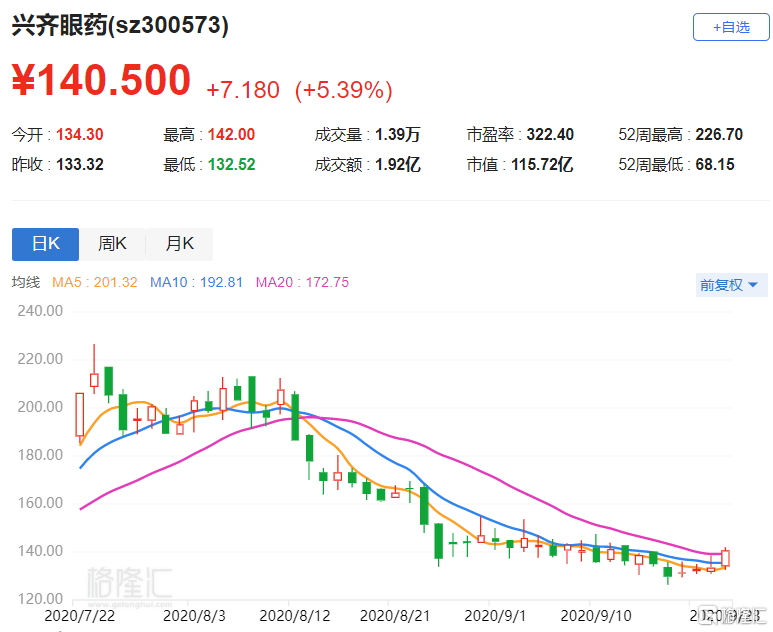Click the 160.00 y-axis label
Image resolution: width=773 pixels, height=632 pixels.
[x=40, y=503]
